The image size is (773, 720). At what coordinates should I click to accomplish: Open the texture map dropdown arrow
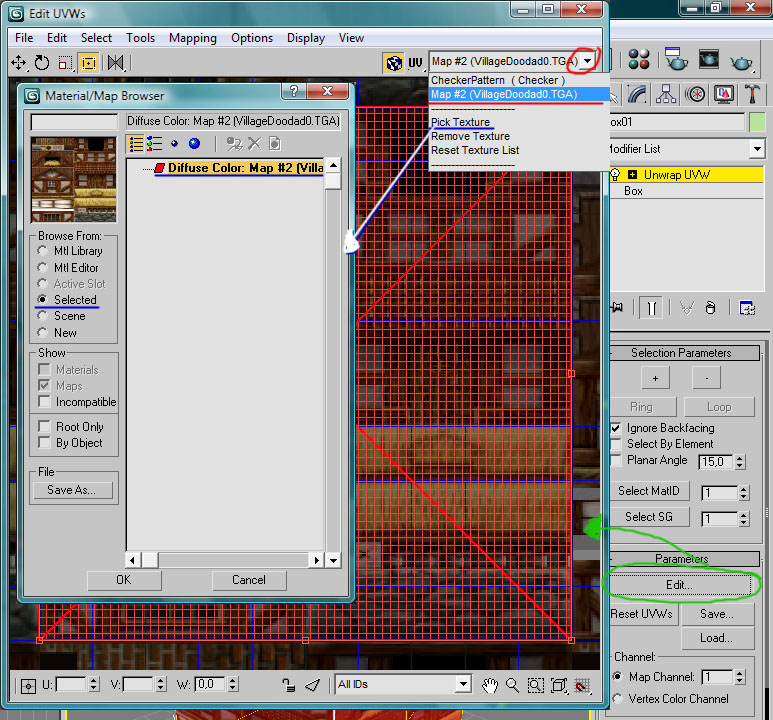pos(588,61)
